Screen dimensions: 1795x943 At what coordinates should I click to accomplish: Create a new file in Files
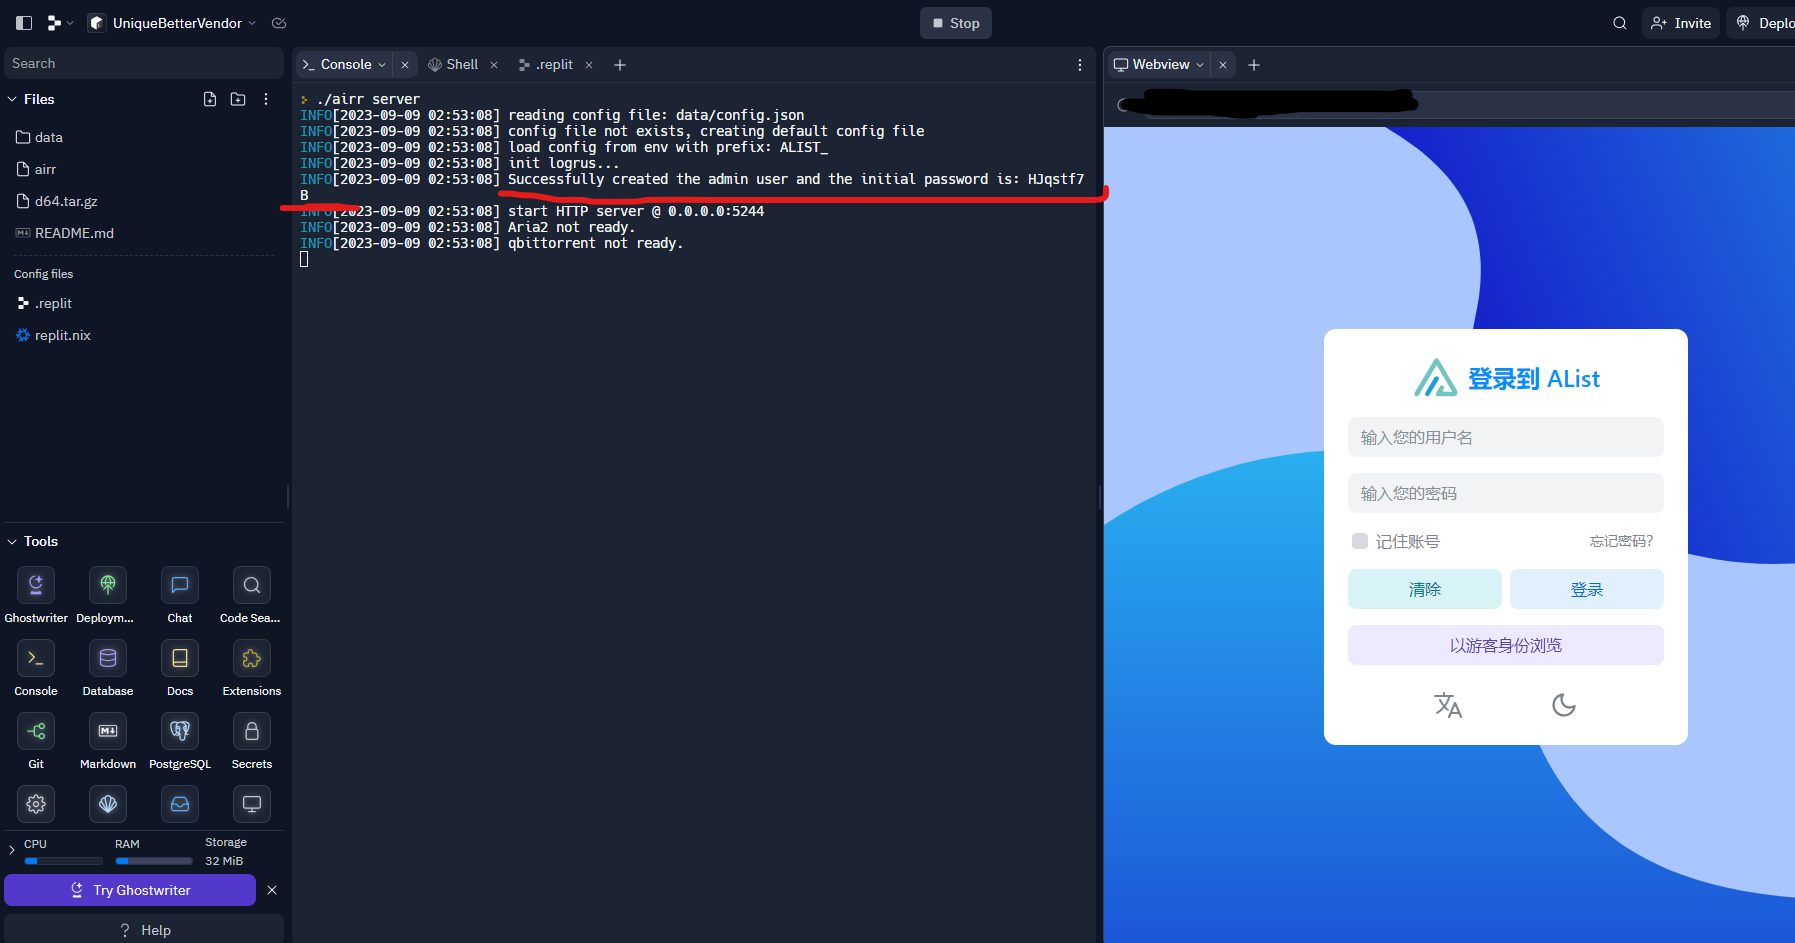coord(210,99)
